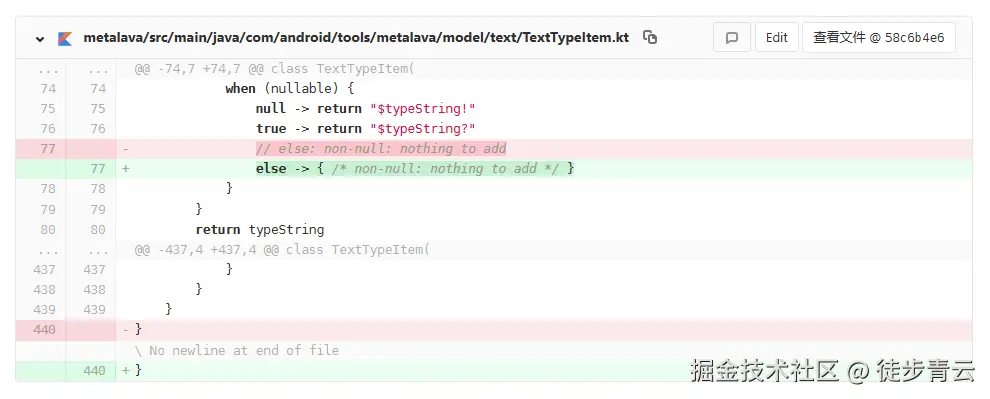Click new line number 75

98,109
